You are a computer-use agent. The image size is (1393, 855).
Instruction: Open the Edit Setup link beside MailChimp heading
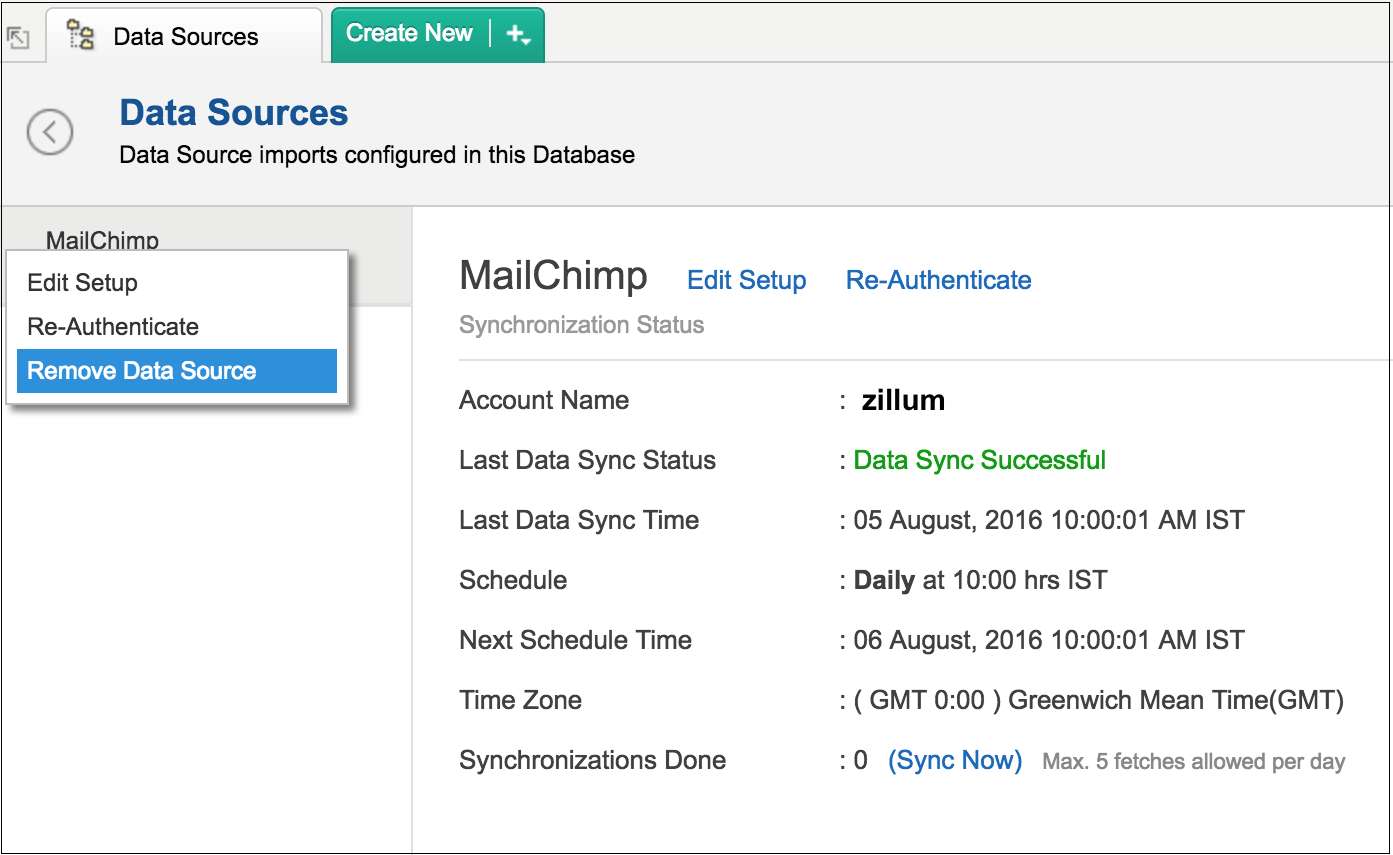point(746,281)
